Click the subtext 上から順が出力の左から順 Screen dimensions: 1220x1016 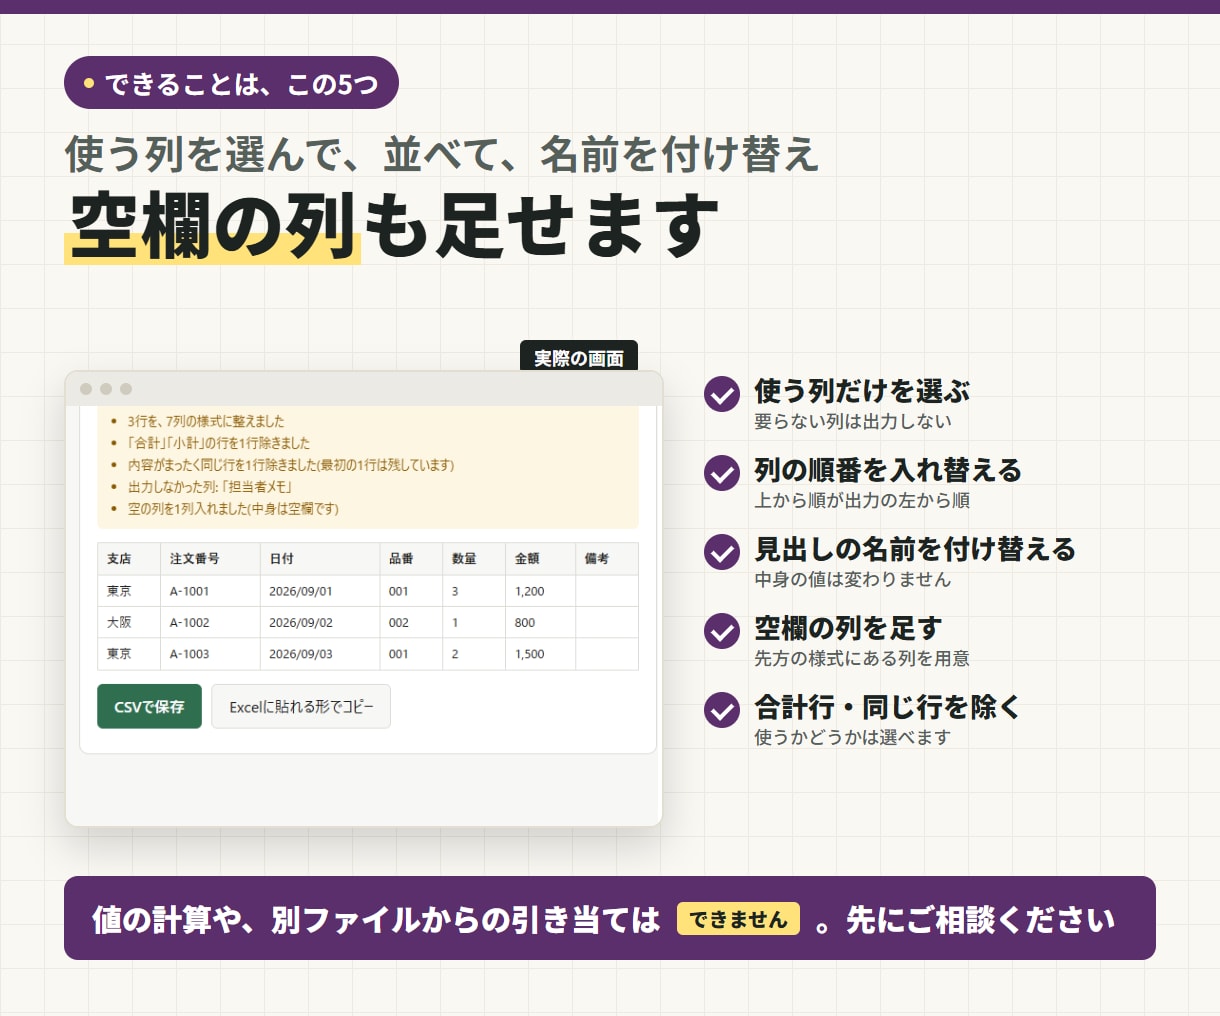pos(862,500)
